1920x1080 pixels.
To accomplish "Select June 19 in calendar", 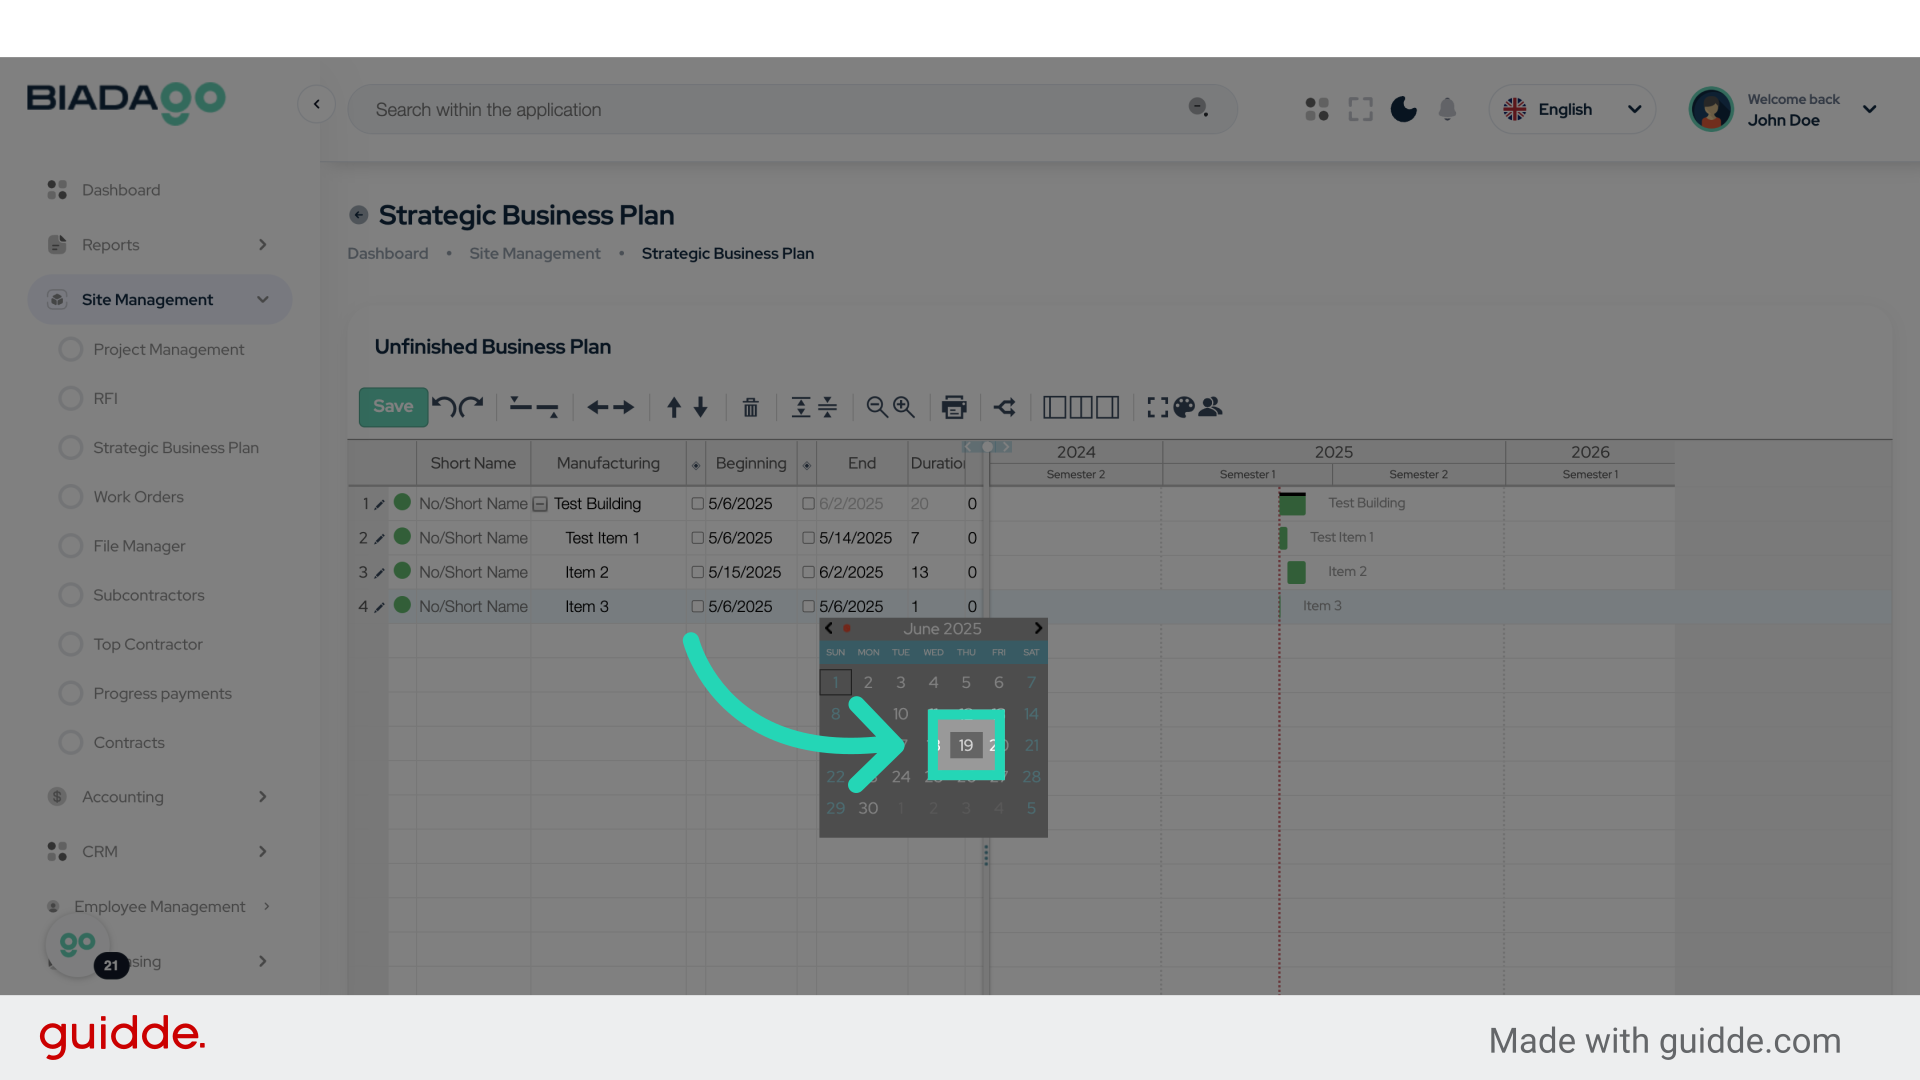I will [x=966, y=745].
